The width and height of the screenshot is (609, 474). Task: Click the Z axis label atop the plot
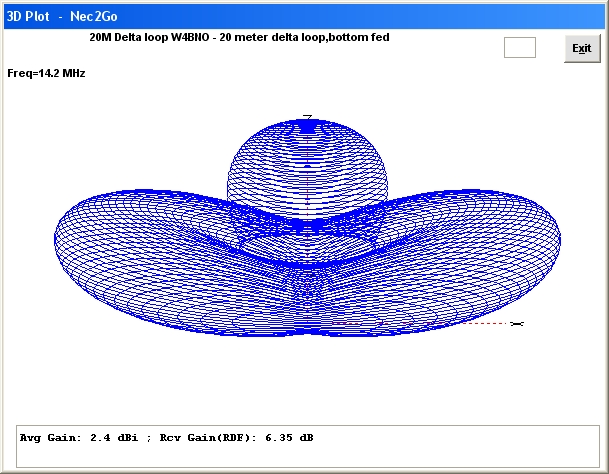308,117
